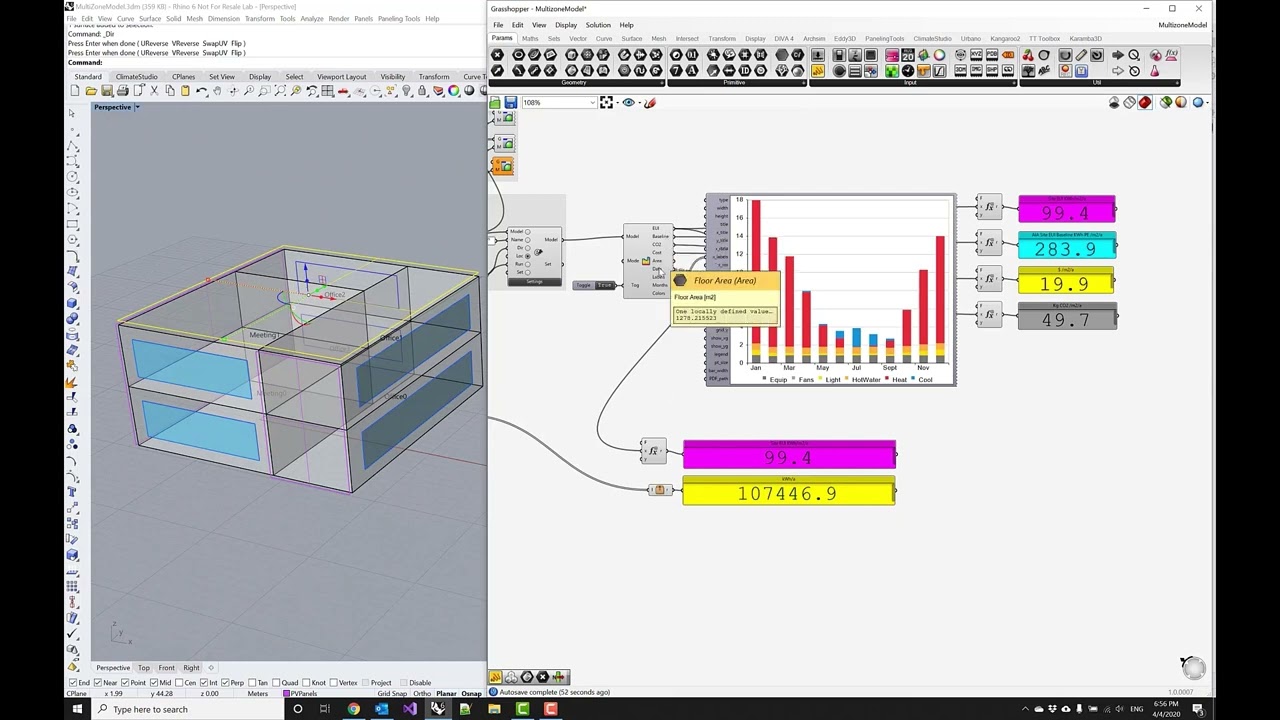The height and width of the screenshot is (720, 1280).
Task: Open the color wheel icon in Rhino toolbar
Action: pos(453,91)
